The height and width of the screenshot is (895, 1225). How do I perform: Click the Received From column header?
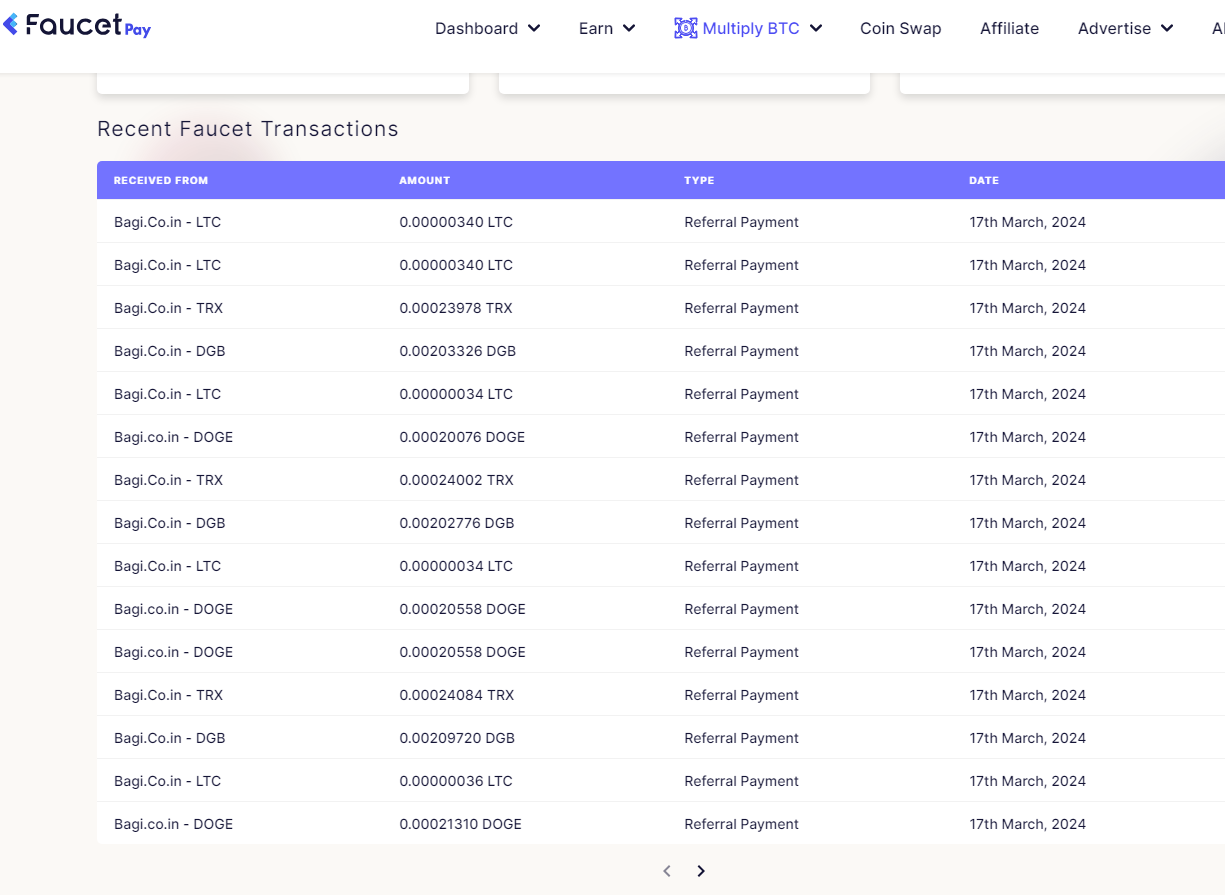click(x=161, y=180)
